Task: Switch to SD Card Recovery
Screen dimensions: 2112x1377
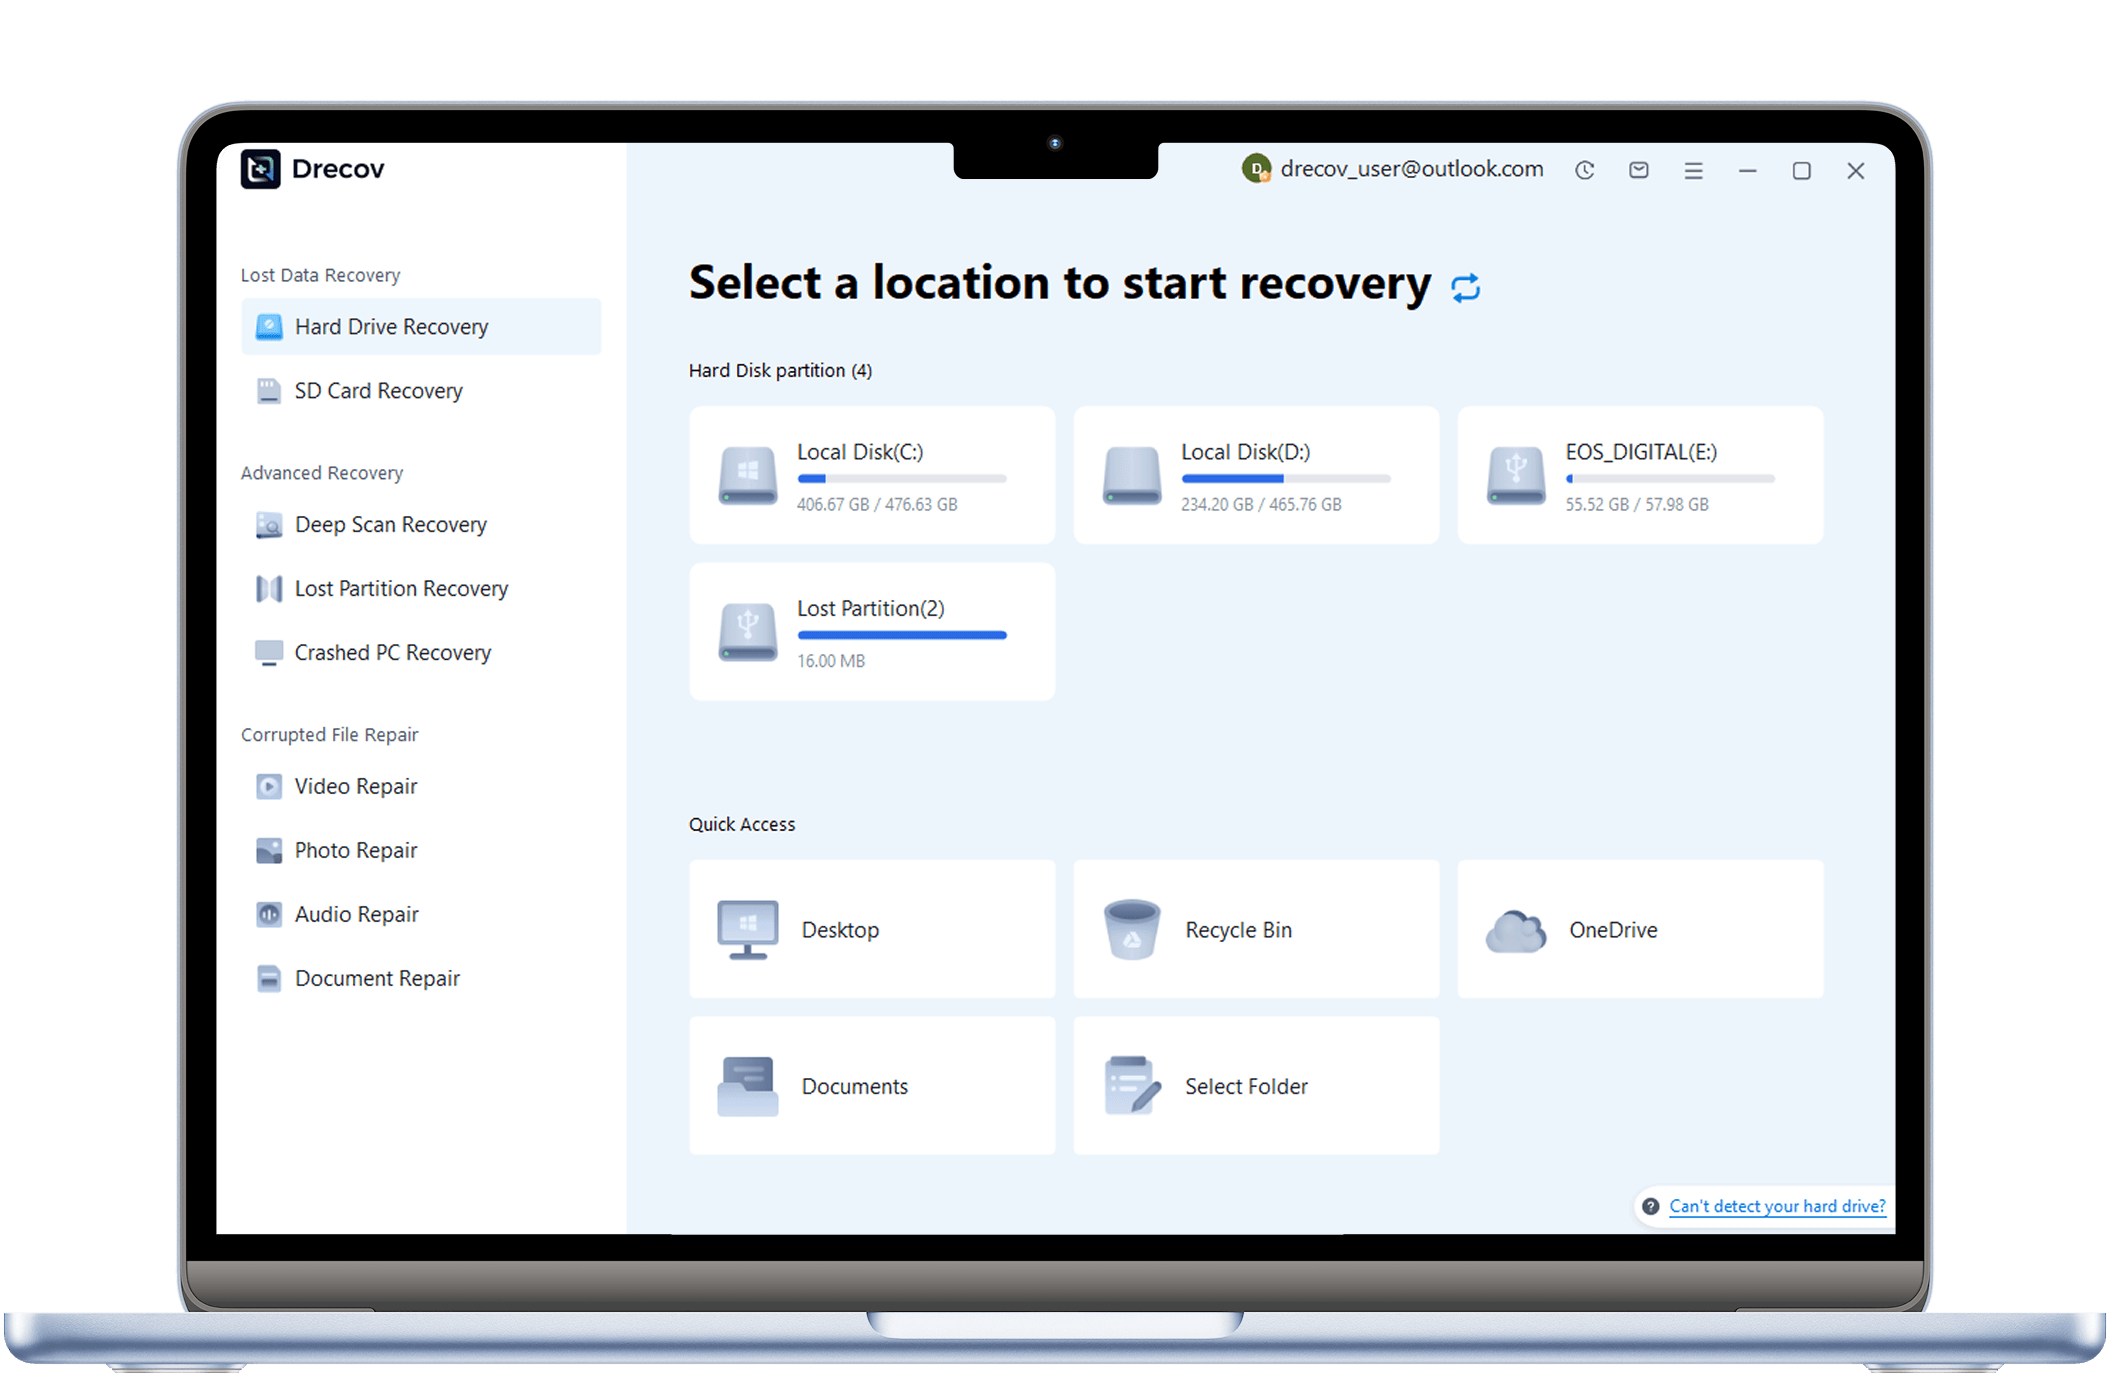Action: (378, 391)
